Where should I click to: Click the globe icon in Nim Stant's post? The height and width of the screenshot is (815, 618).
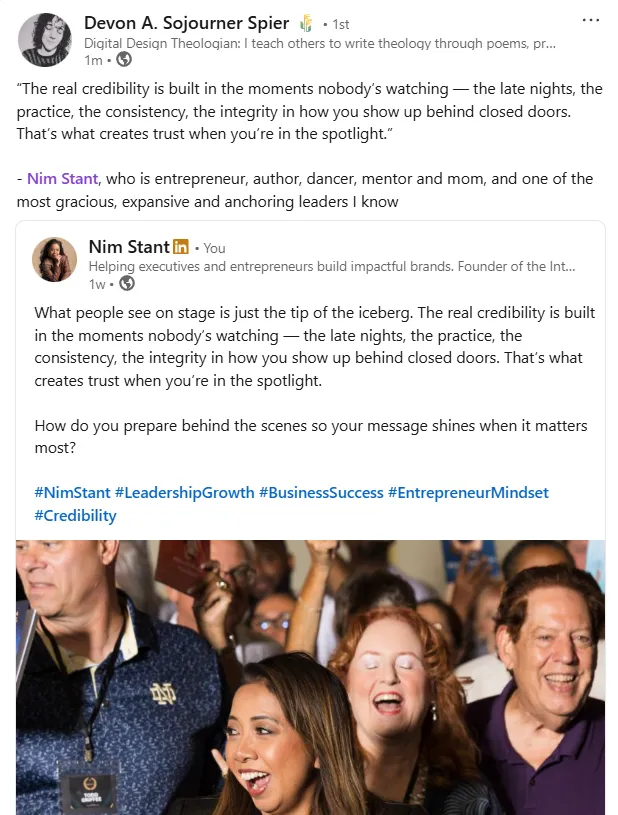click(x=126, y=283)
